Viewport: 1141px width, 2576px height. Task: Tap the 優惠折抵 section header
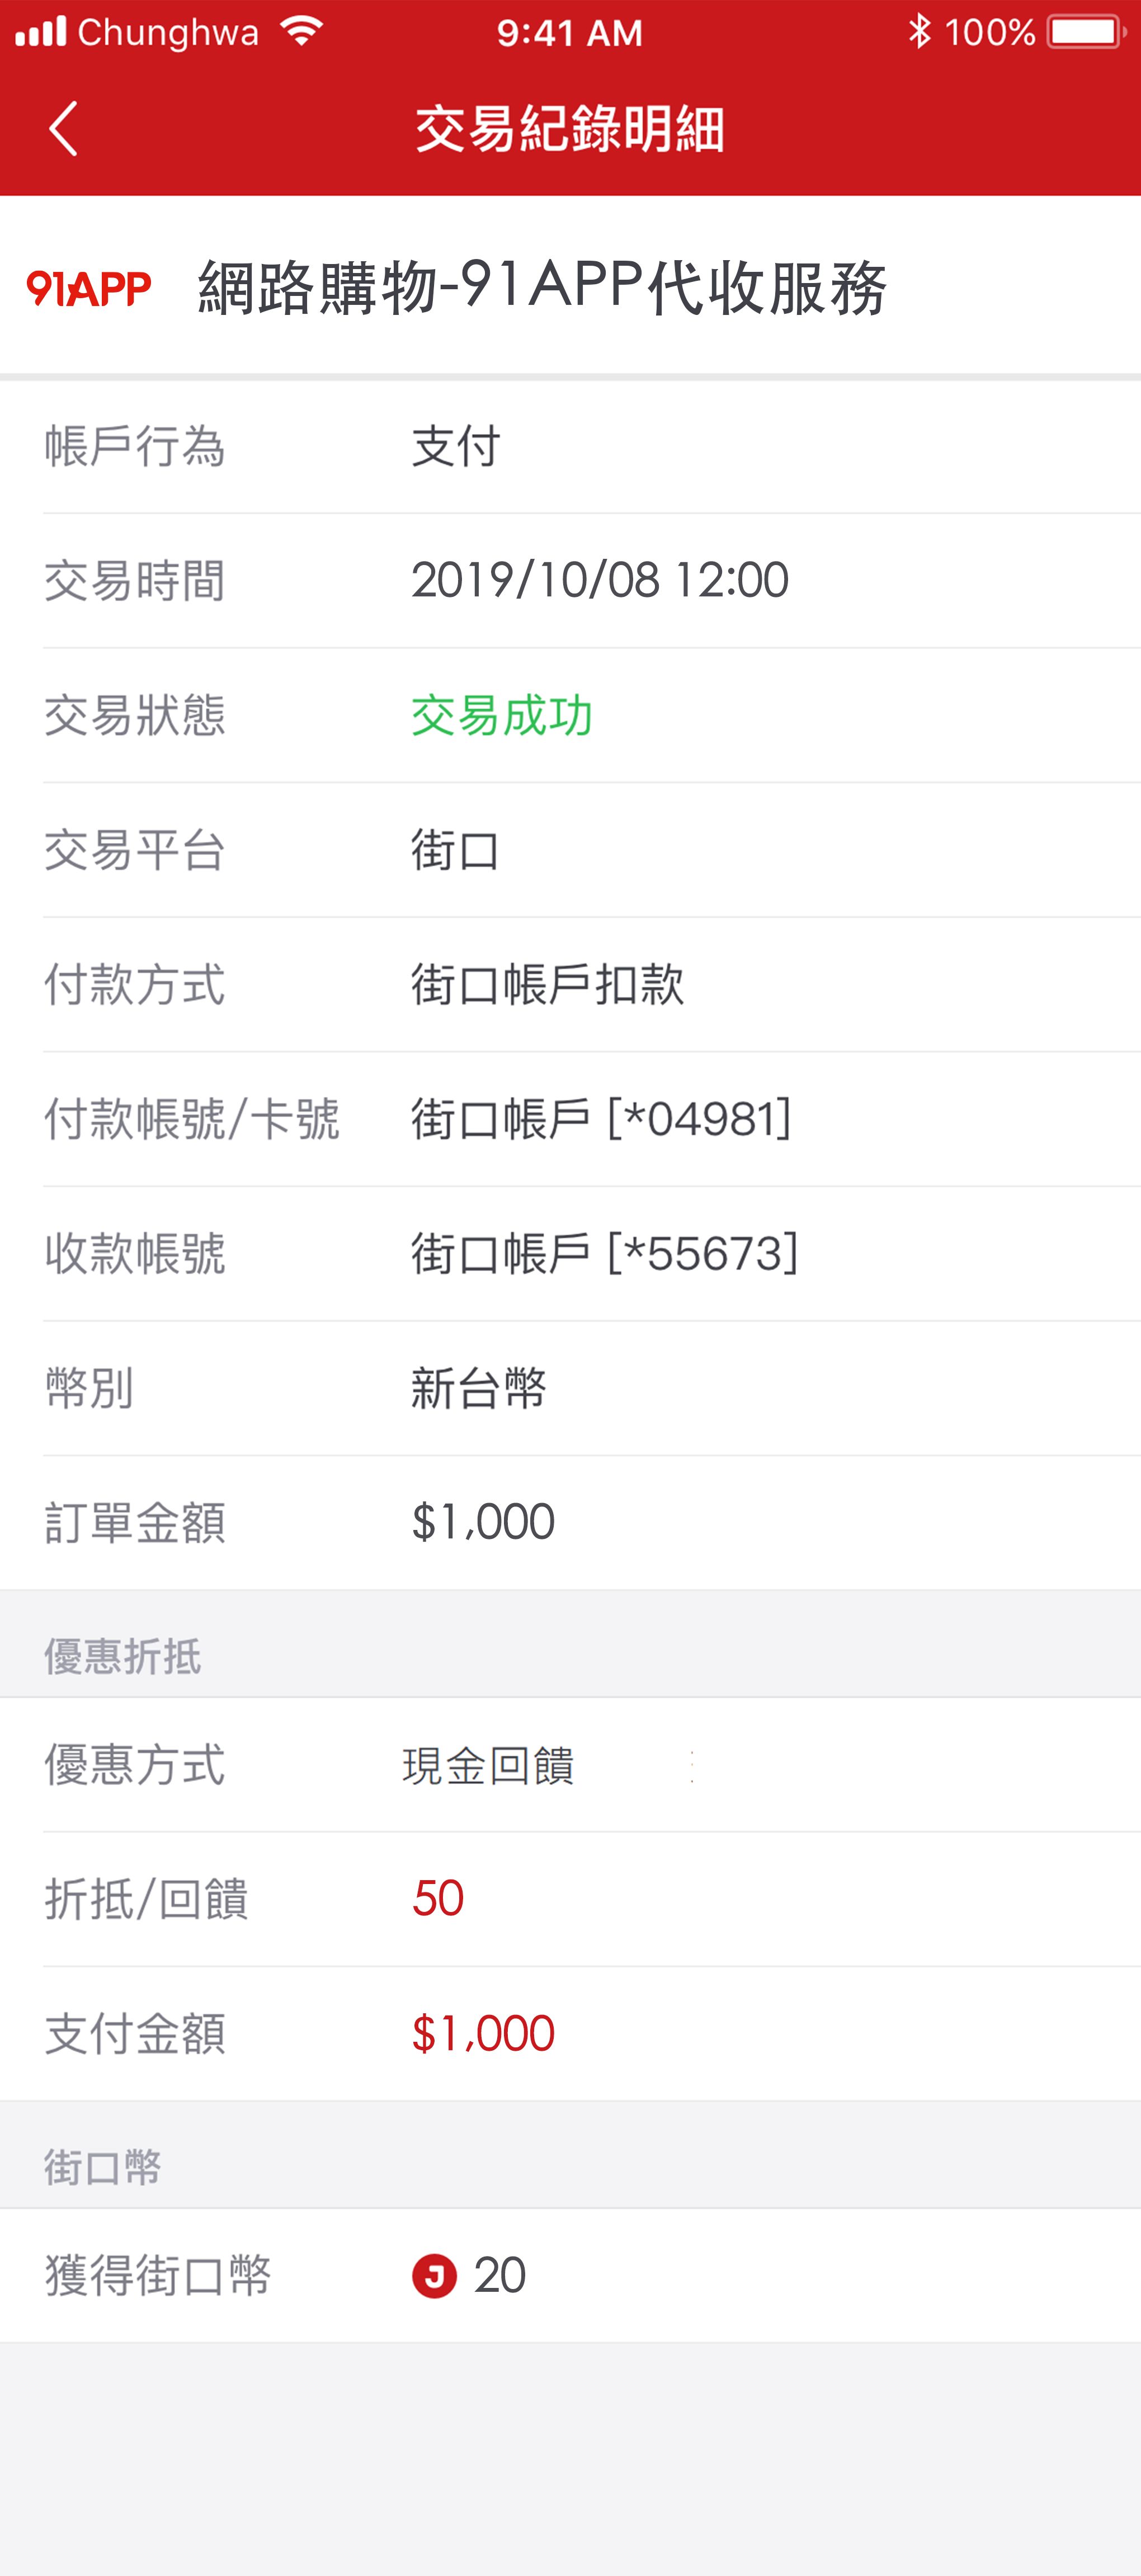[122, 1657]
